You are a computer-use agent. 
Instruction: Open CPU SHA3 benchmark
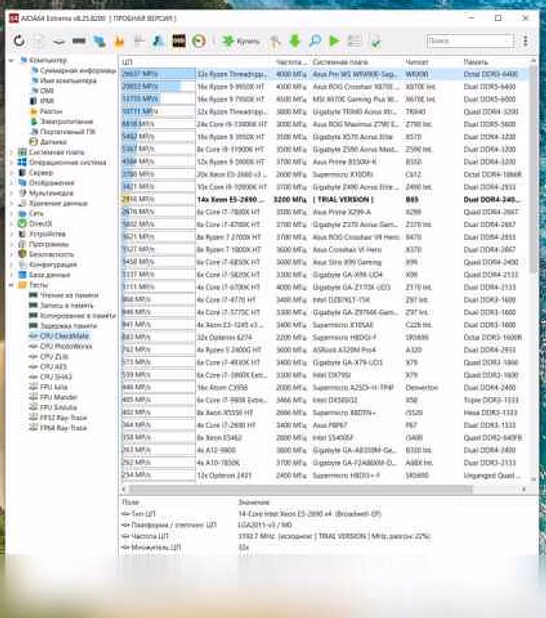(x=56, y=377)
